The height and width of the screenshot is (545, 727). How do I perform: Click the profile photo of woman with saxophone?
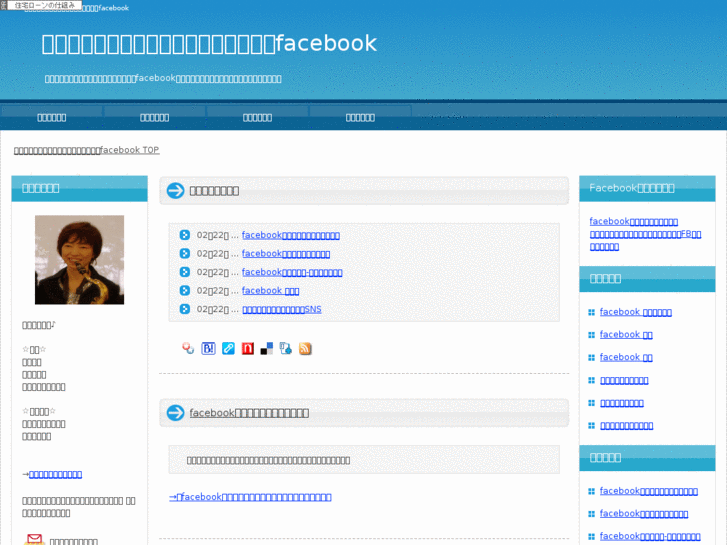tap(79, 260)
